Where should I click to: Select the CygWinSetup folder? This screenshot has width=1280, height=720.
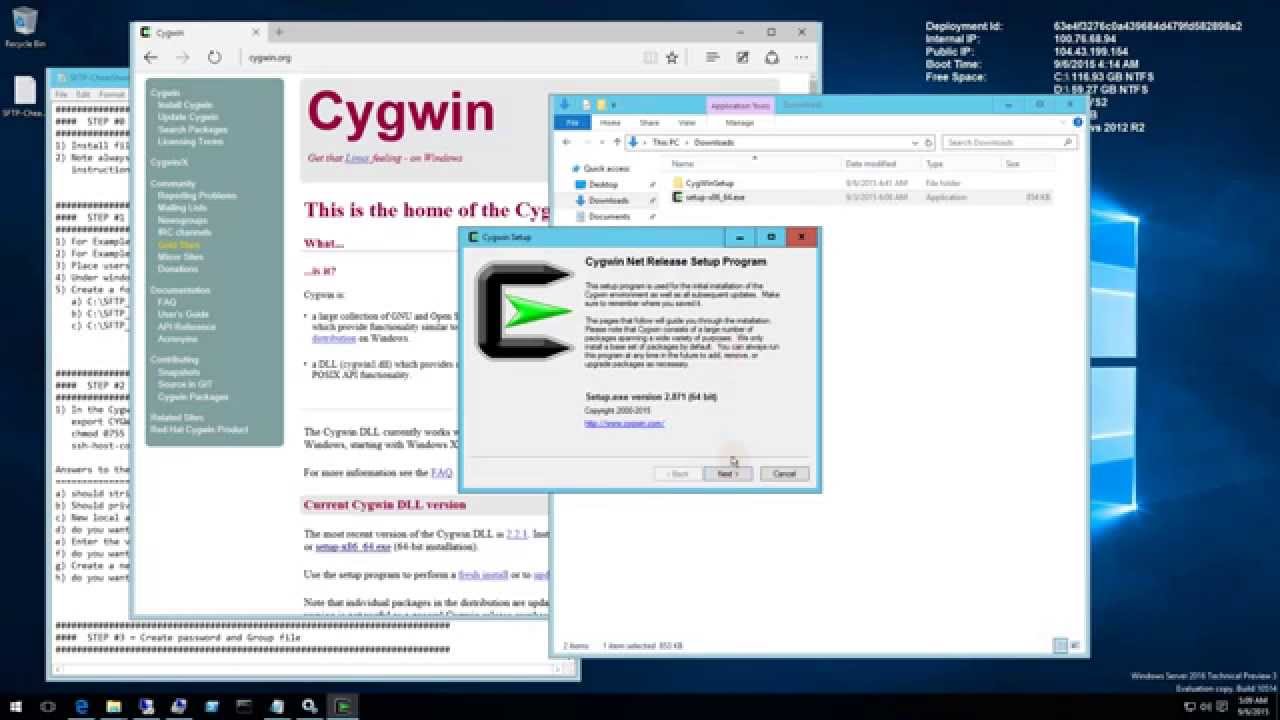[x=710, y=184]
